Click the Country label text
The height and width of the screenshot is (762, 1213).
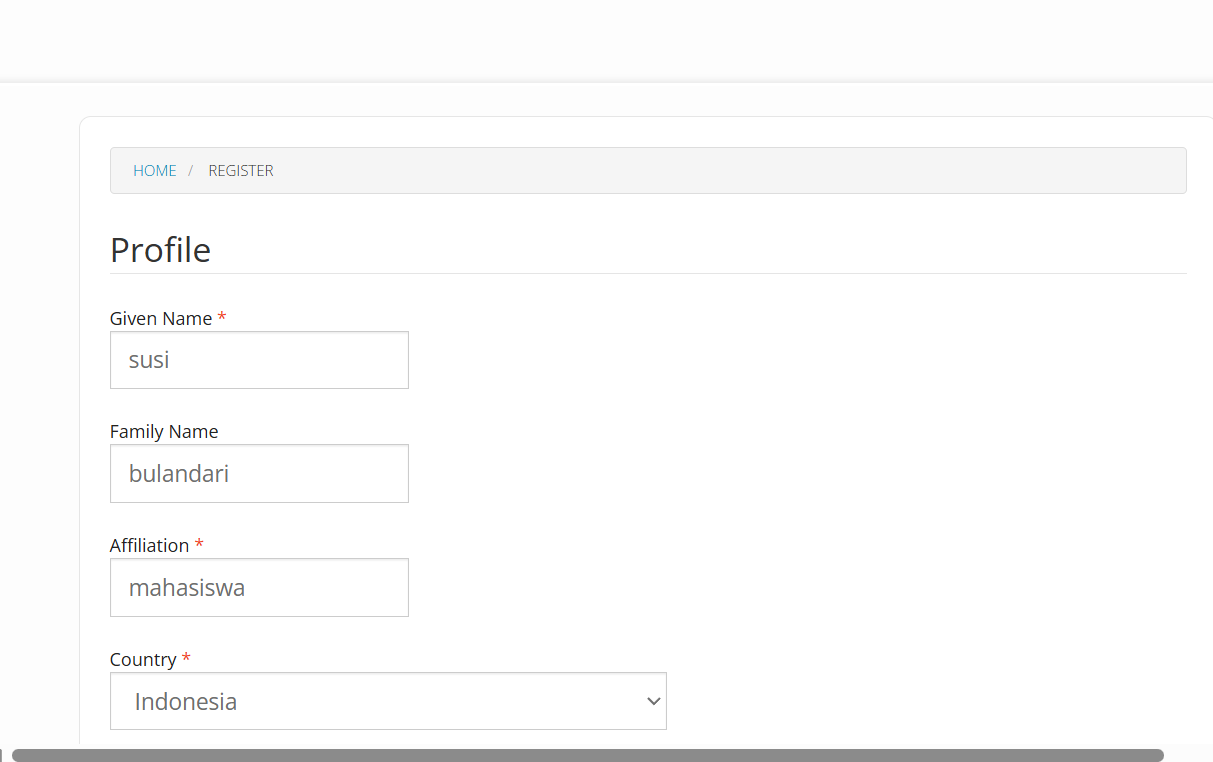(143, 660)
